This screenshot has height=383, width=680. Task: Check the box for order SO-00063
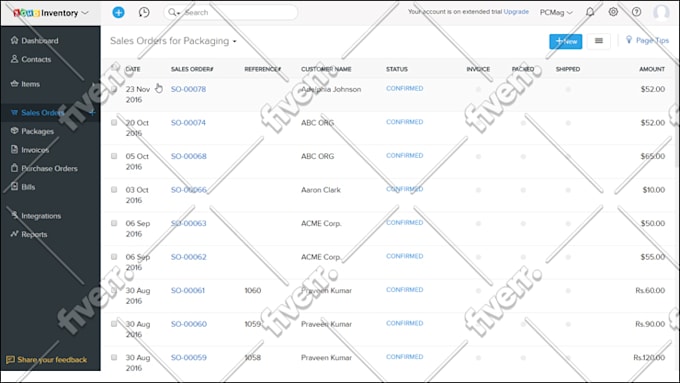[x=114, y=223]
